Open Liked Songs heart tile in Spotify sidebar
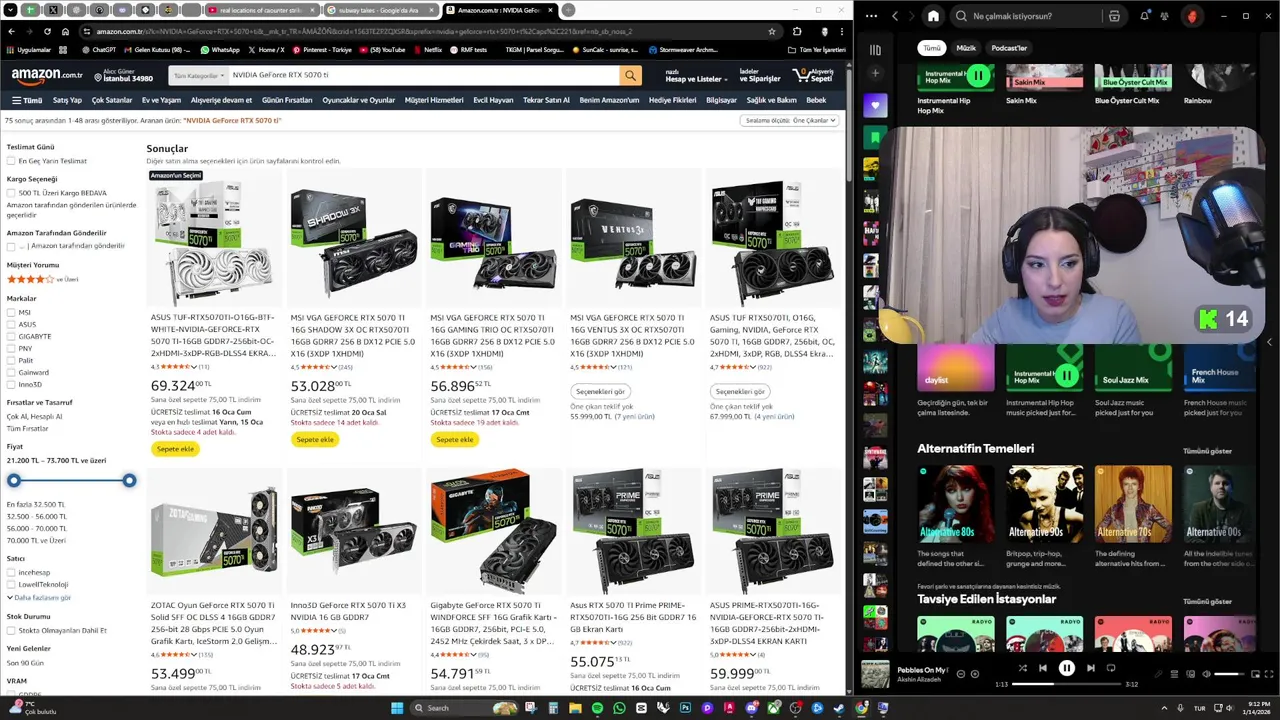 (875, 105)
